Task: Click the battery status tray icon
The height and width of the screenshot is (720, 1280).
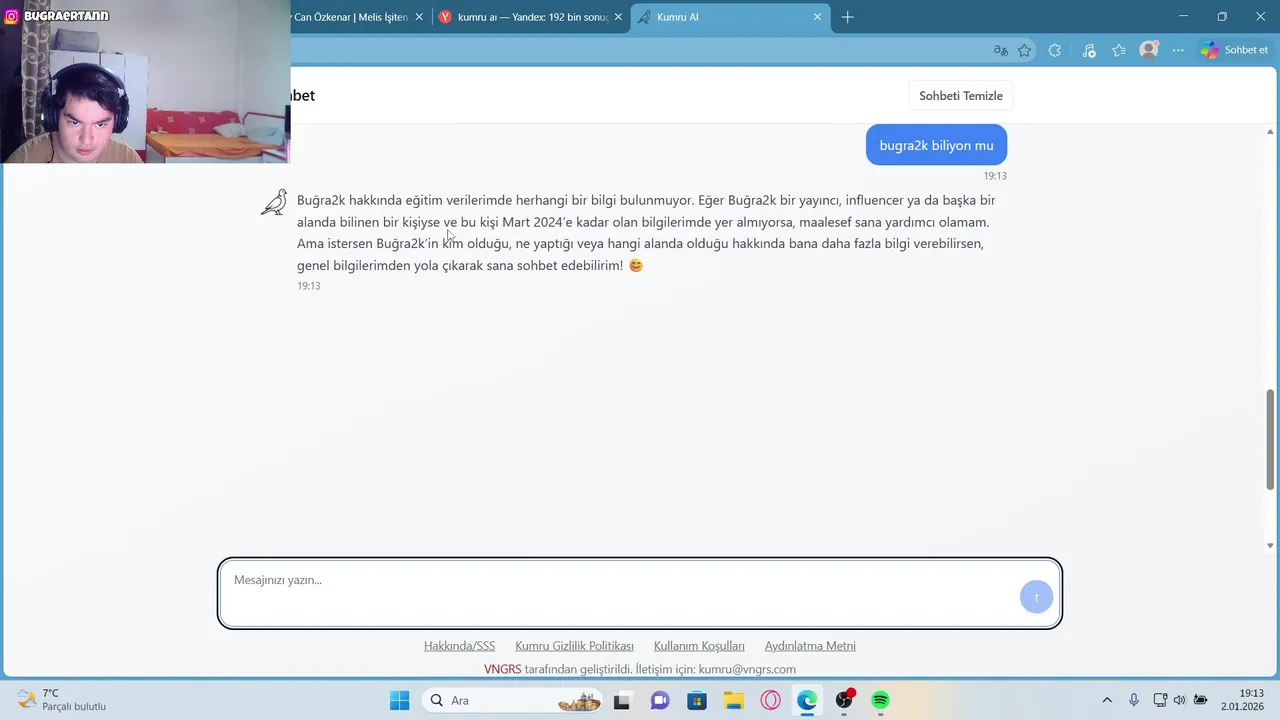Action: [1200, 700]
